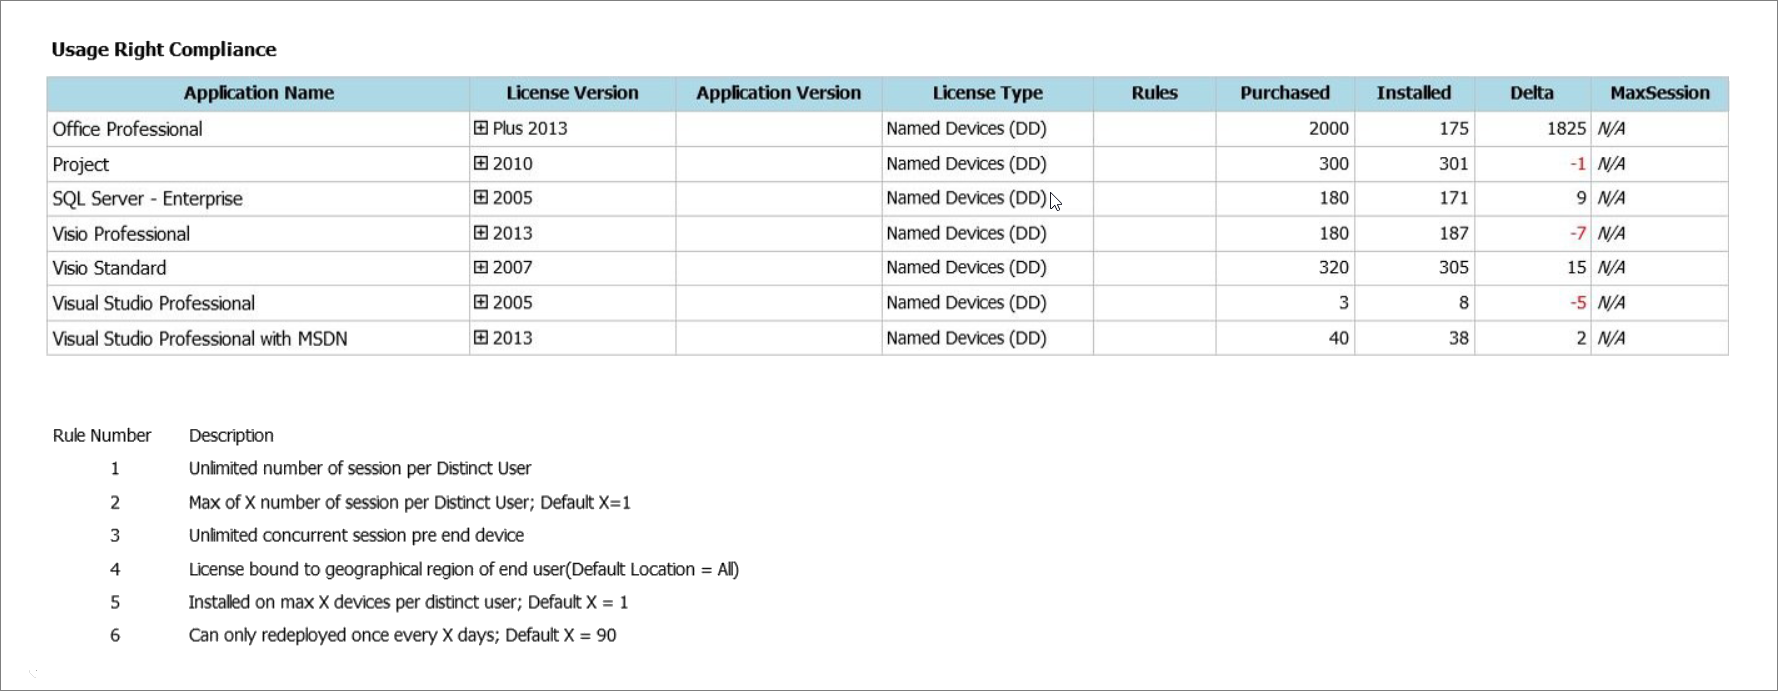Click rule 1 unlimited session per Distinct User

point(360,468)
